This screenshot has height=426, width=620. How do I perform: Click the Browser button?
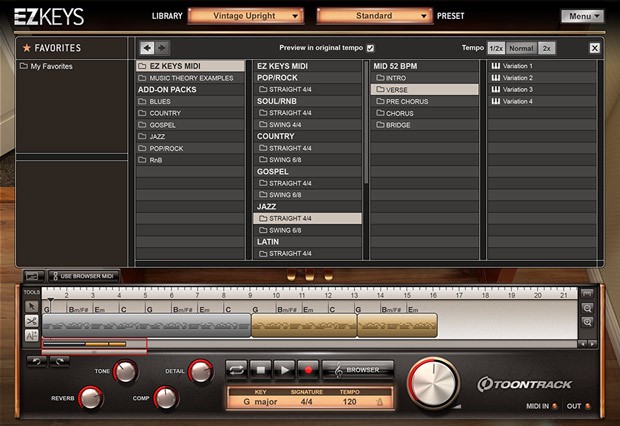click(358, 370)
